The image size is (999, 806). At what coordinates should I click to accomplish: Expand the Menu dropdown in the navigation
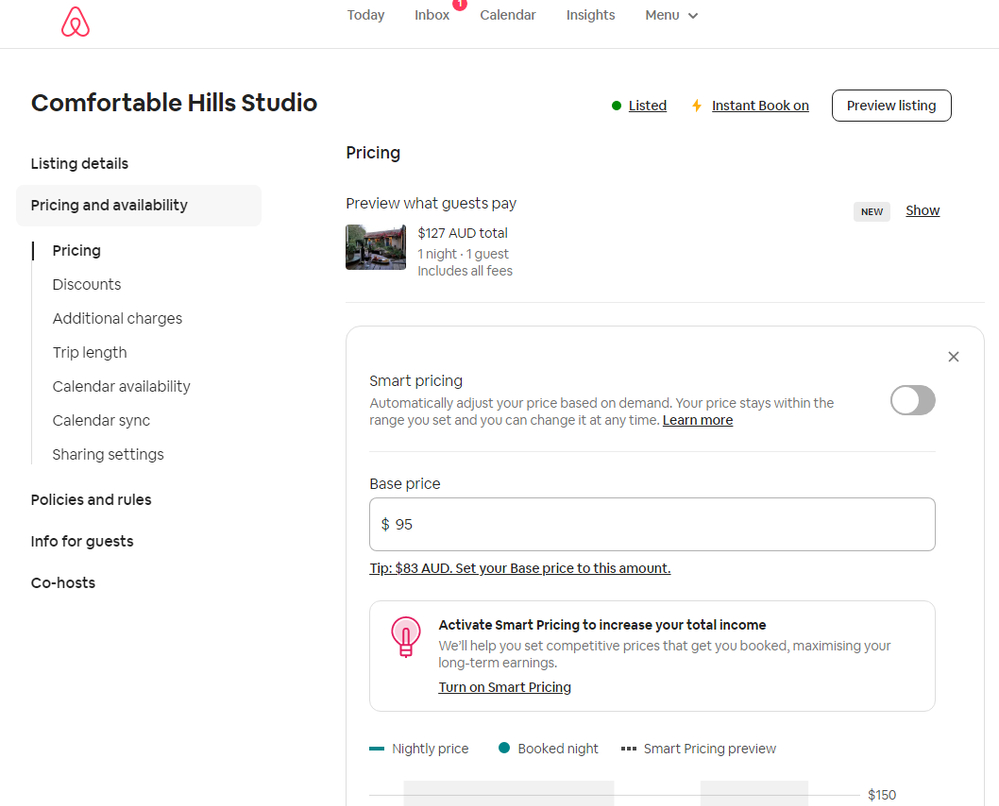click(671, 15)
